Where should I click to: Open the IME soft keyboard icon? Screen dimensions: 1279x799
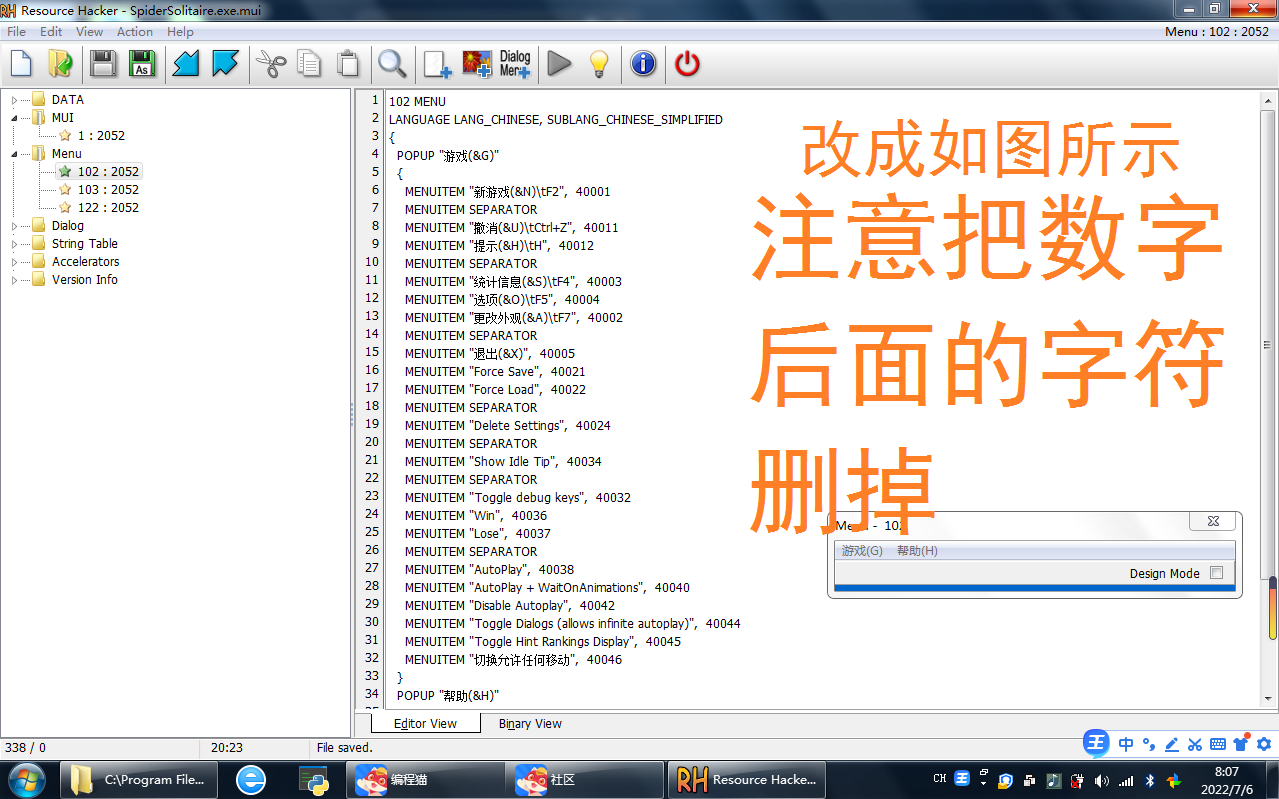(1217, 744)
